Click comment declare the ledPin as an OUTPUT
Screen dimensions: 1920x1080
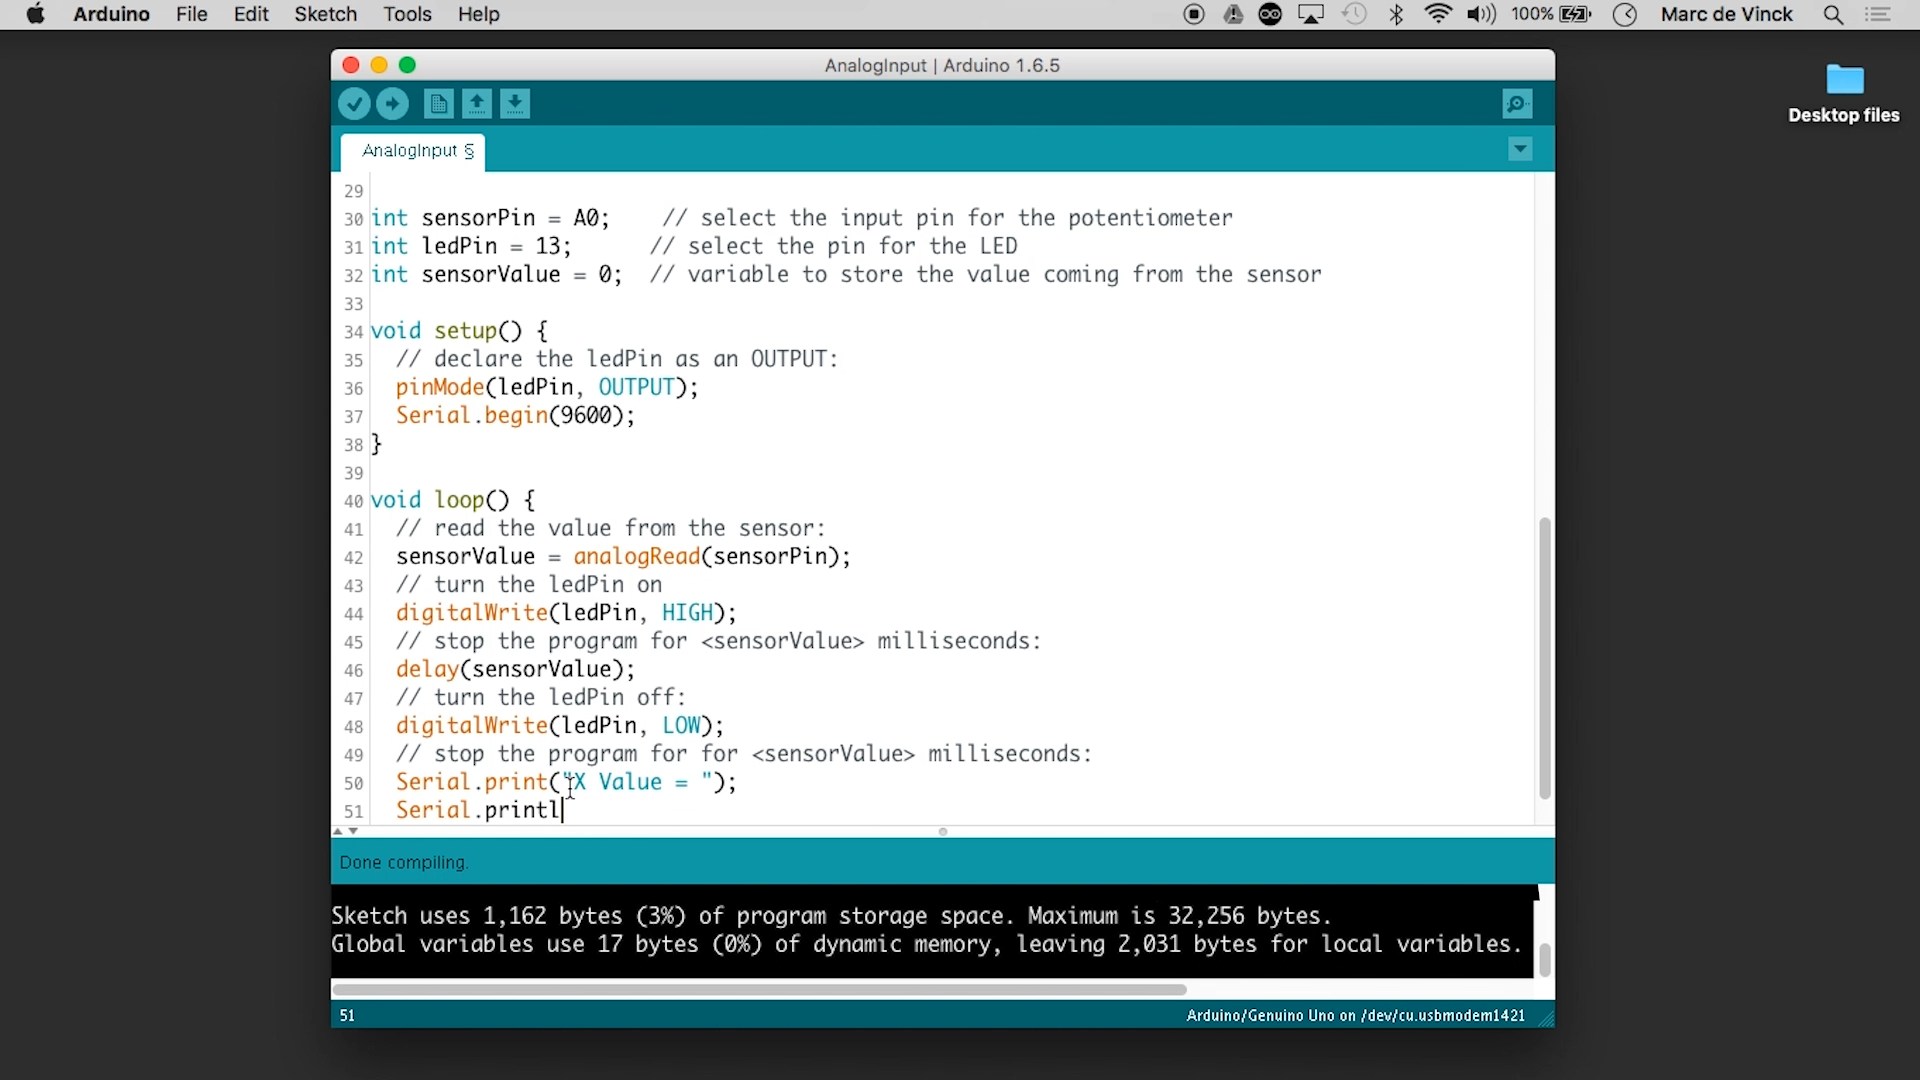click(x=617, y=359)
